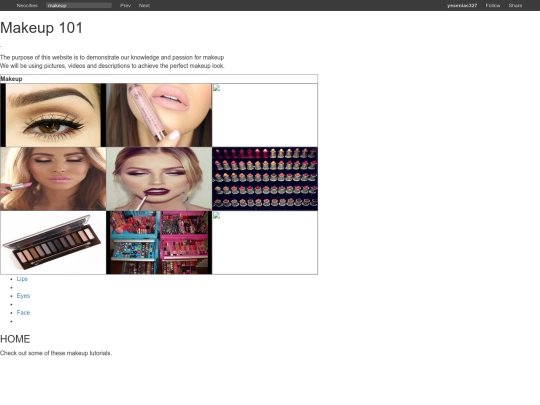The height and width of the screenshot is (405, 540).
Task: Click the Makeup 101 heading
Action: (x=41, y=28)
